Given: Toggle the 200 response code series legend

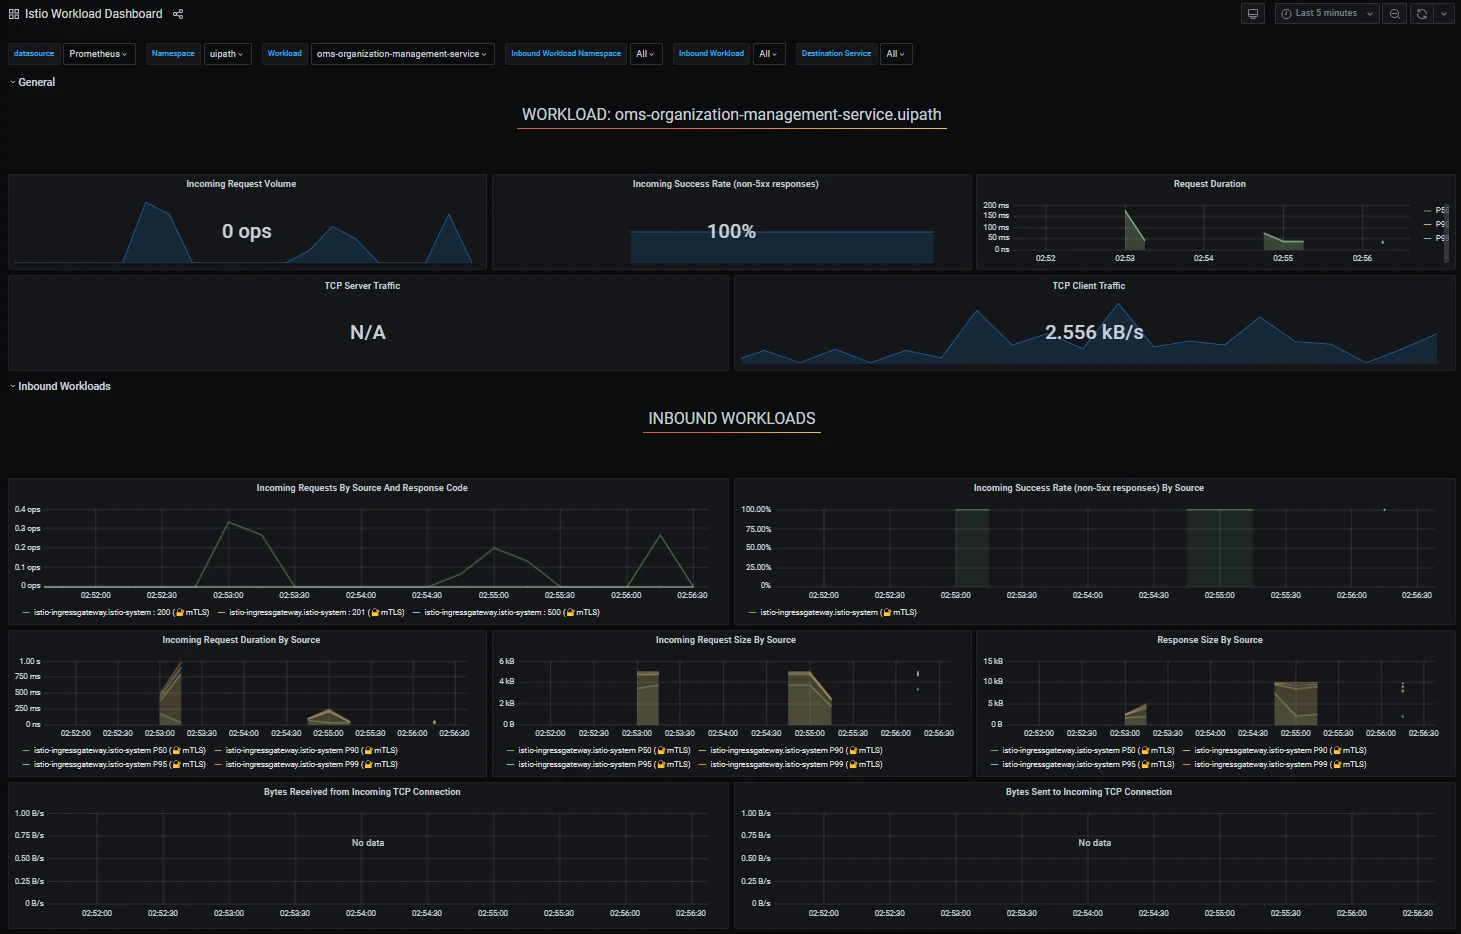Looking at the screenshot, I should click(115, 612).
